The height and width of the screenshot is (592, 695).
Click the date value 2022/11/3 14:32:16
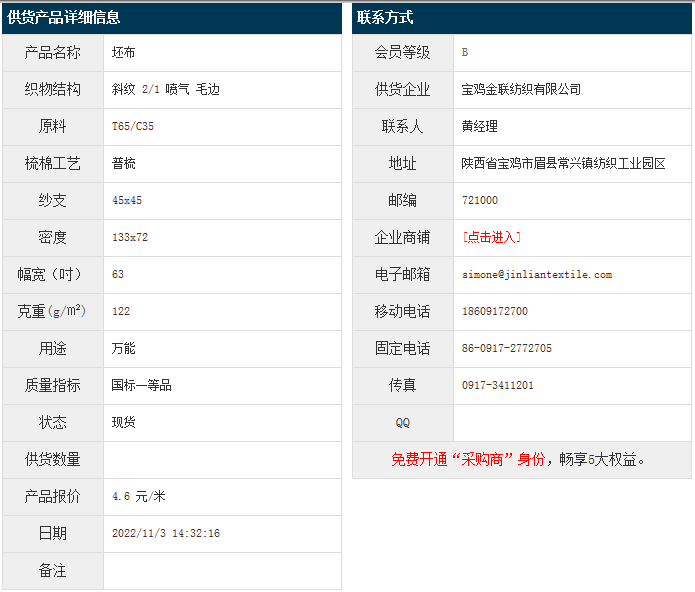click(x=166, y=533)
